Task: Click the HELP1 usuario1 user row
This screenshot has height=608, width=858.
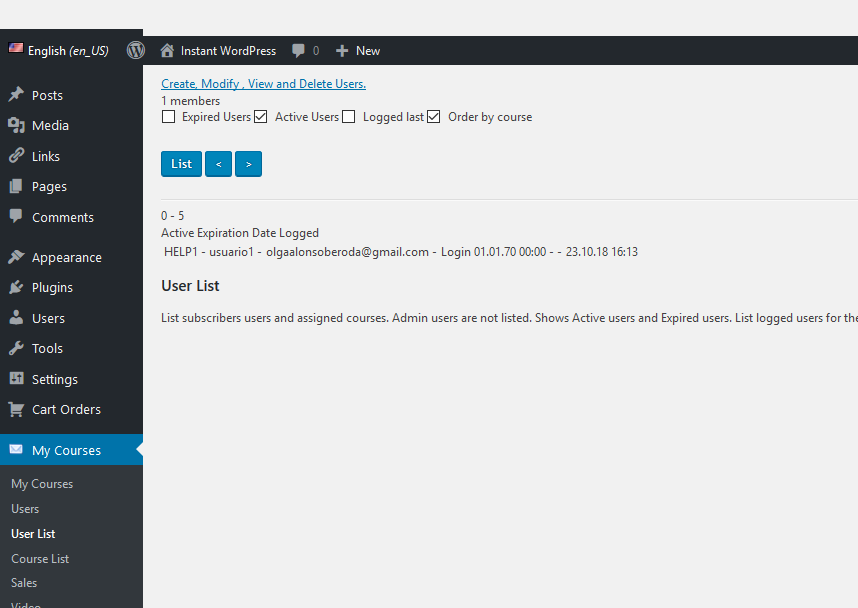Action: pos(401,252)
